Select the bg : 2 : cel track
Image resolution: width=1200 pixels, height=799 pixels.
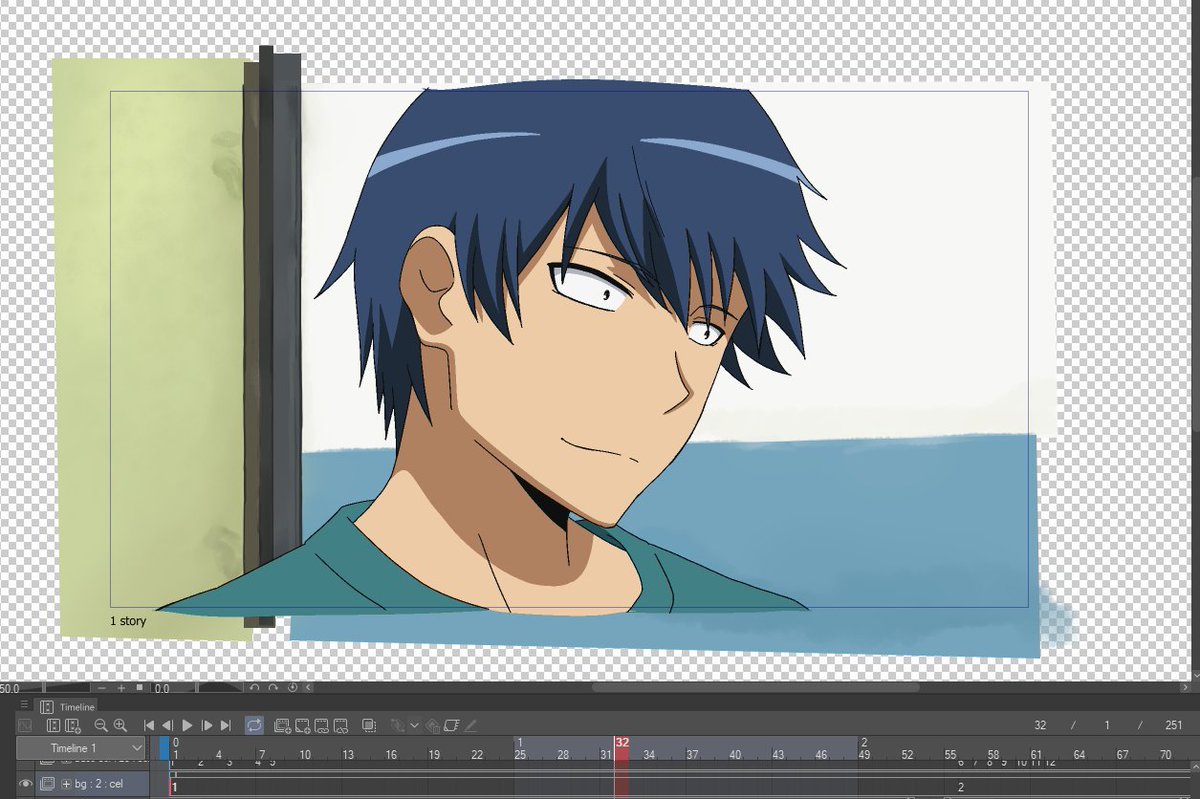pos(92,784)
